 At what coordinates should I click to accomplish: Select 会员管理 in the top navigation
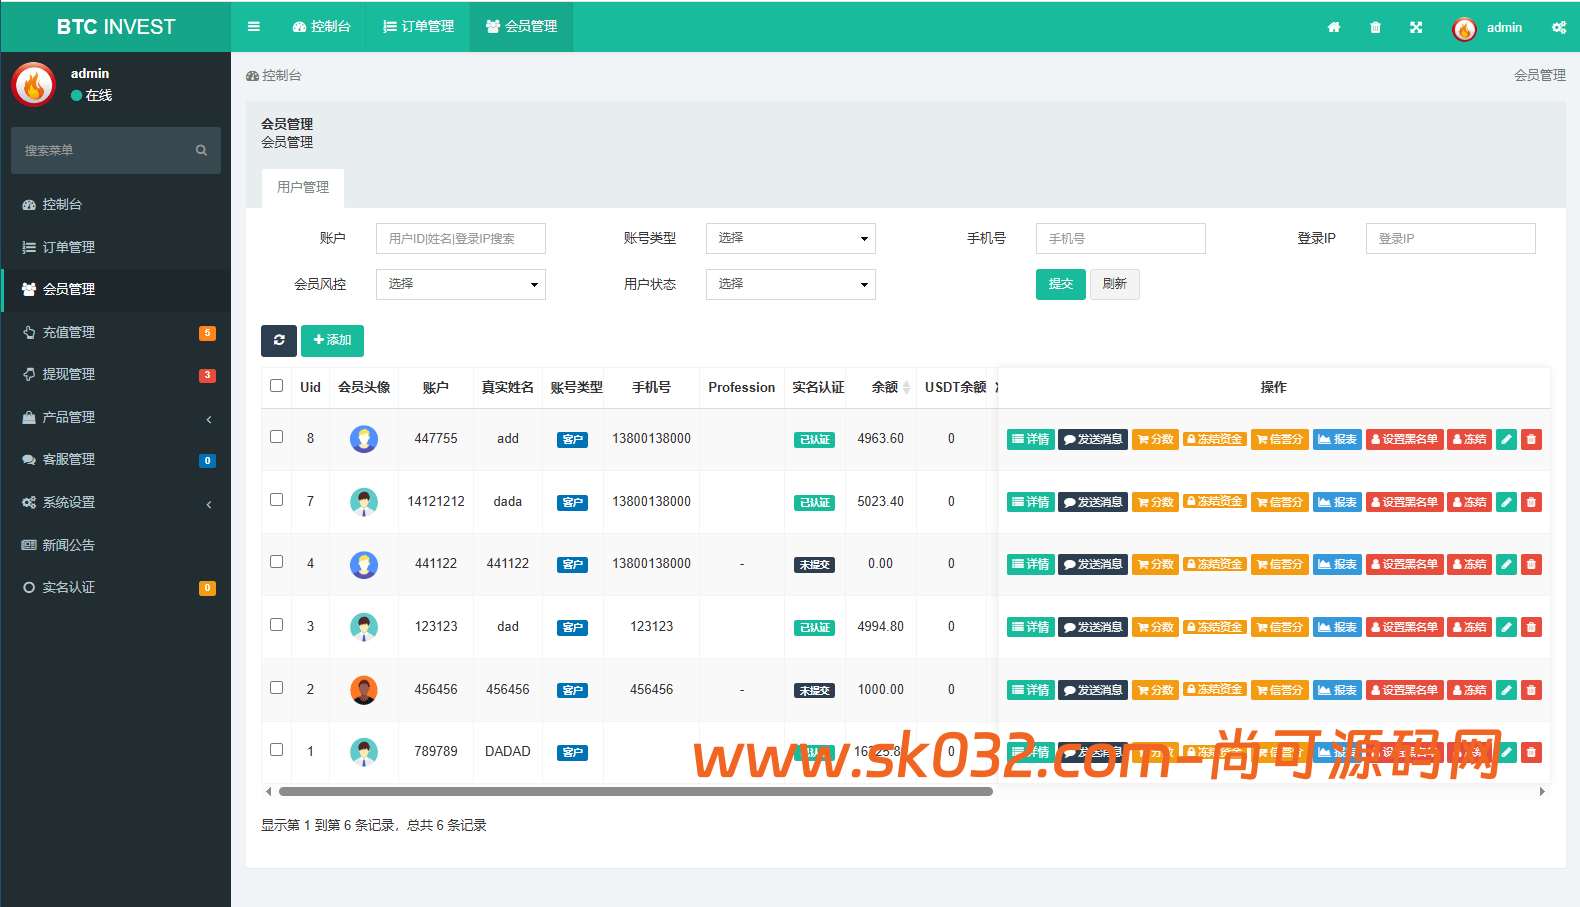click(x=521, y=27)
